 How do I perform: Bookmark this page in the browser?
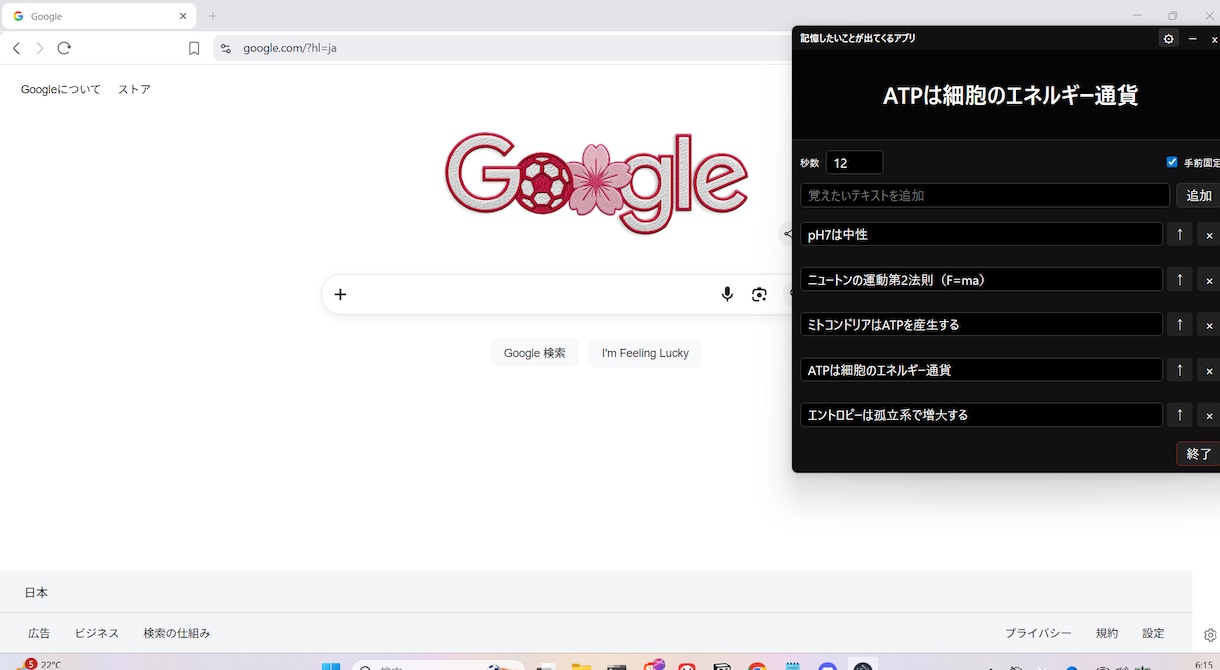(x=194, y=48)
